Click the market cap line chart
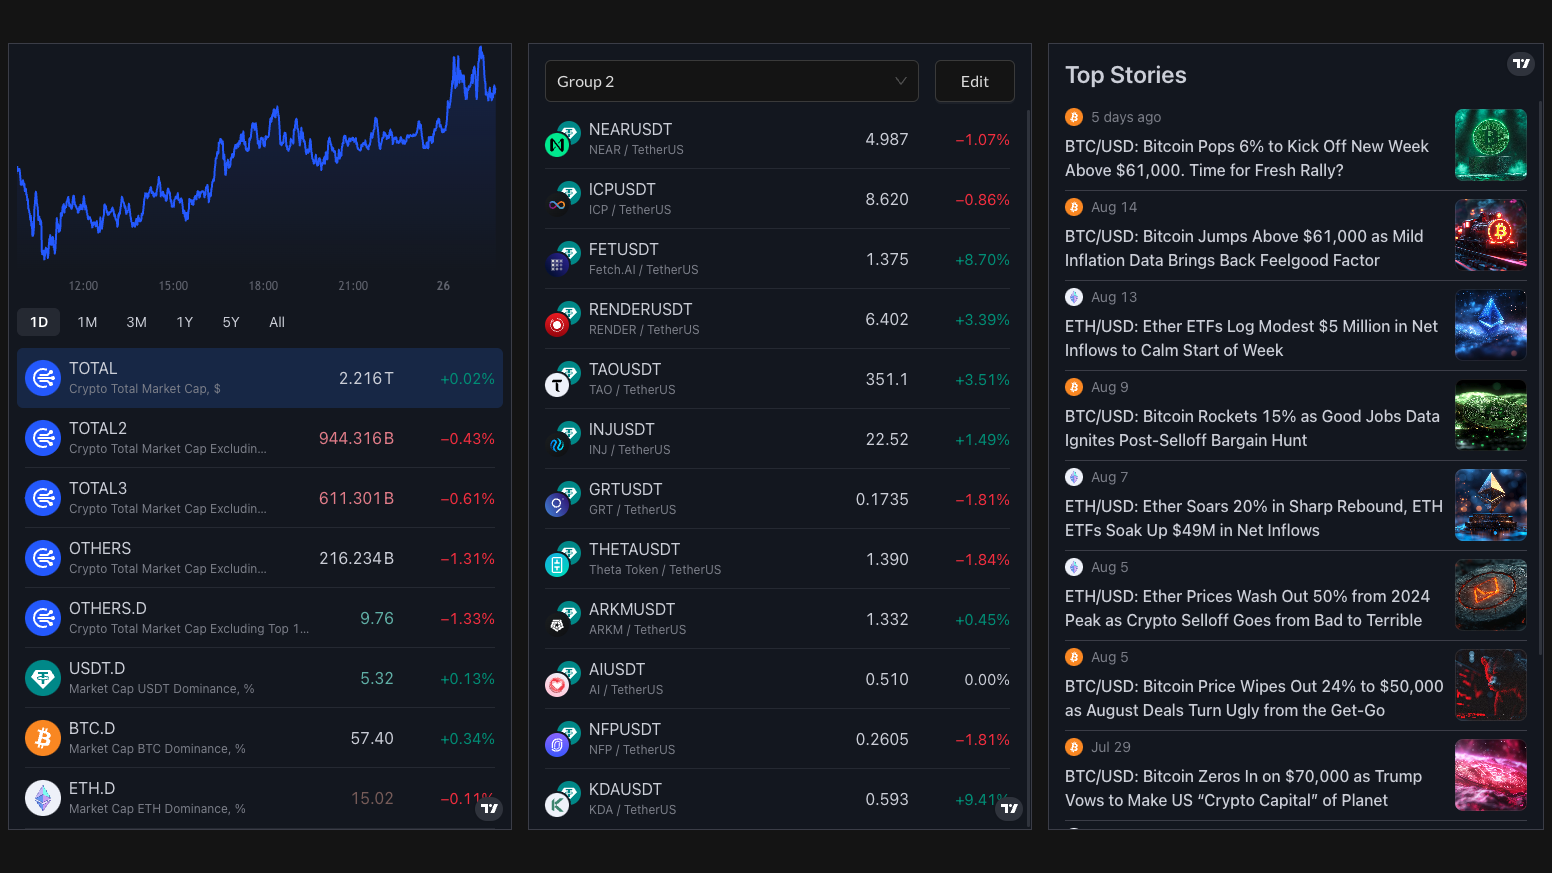 [x=257, y=158]
